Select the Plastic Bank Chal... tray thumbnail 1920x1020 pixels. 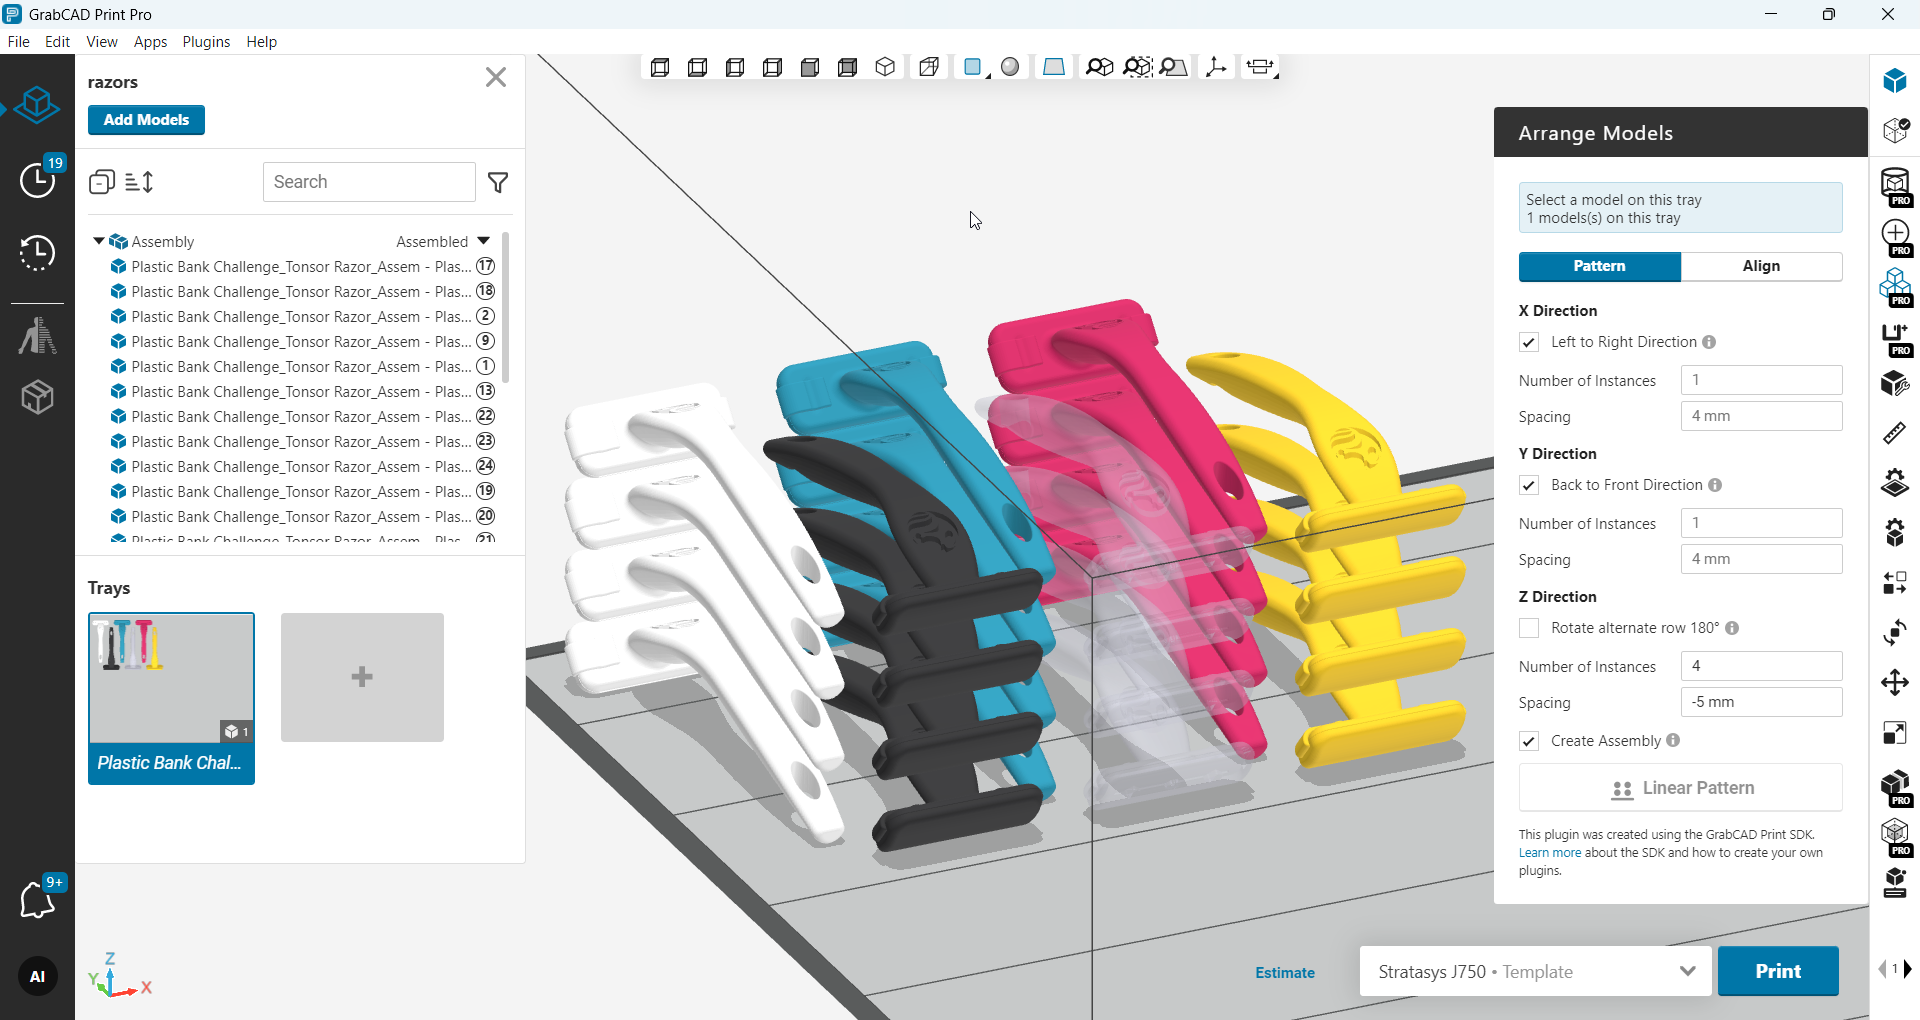171,698
